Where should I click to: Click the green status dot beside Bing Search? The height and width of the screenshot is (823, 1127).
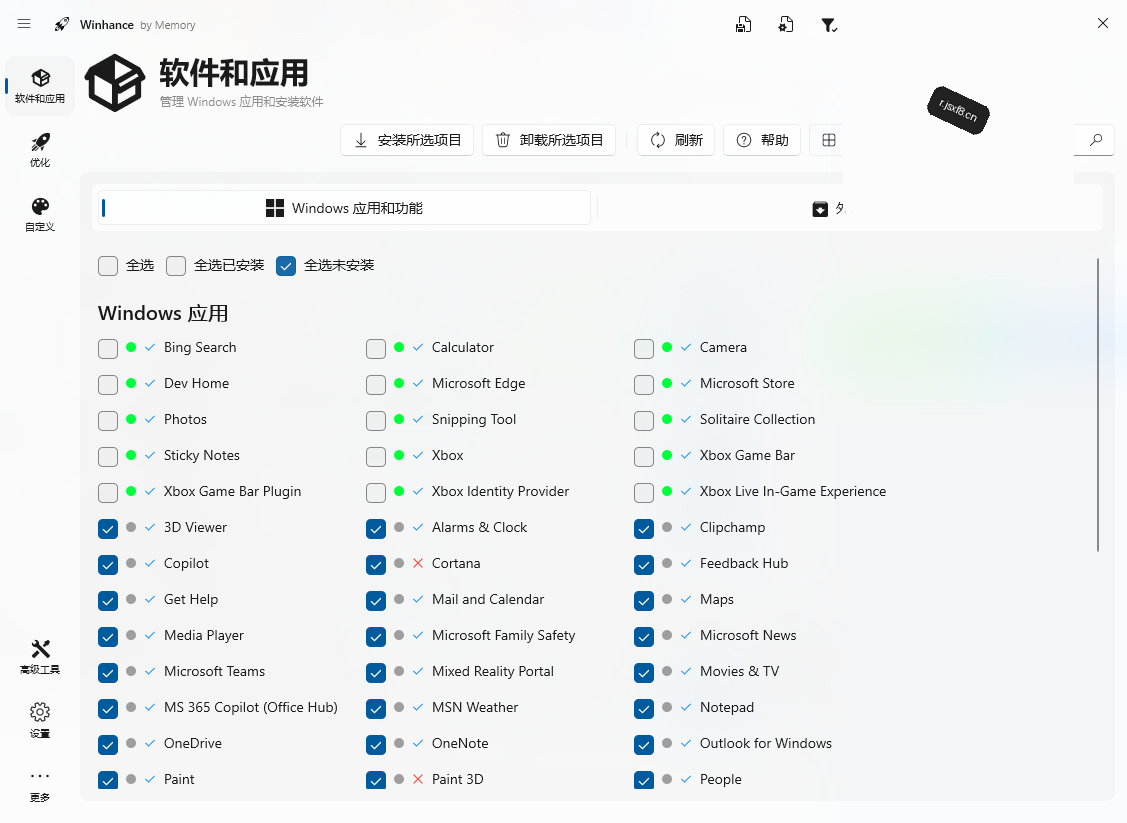(131, 346)
